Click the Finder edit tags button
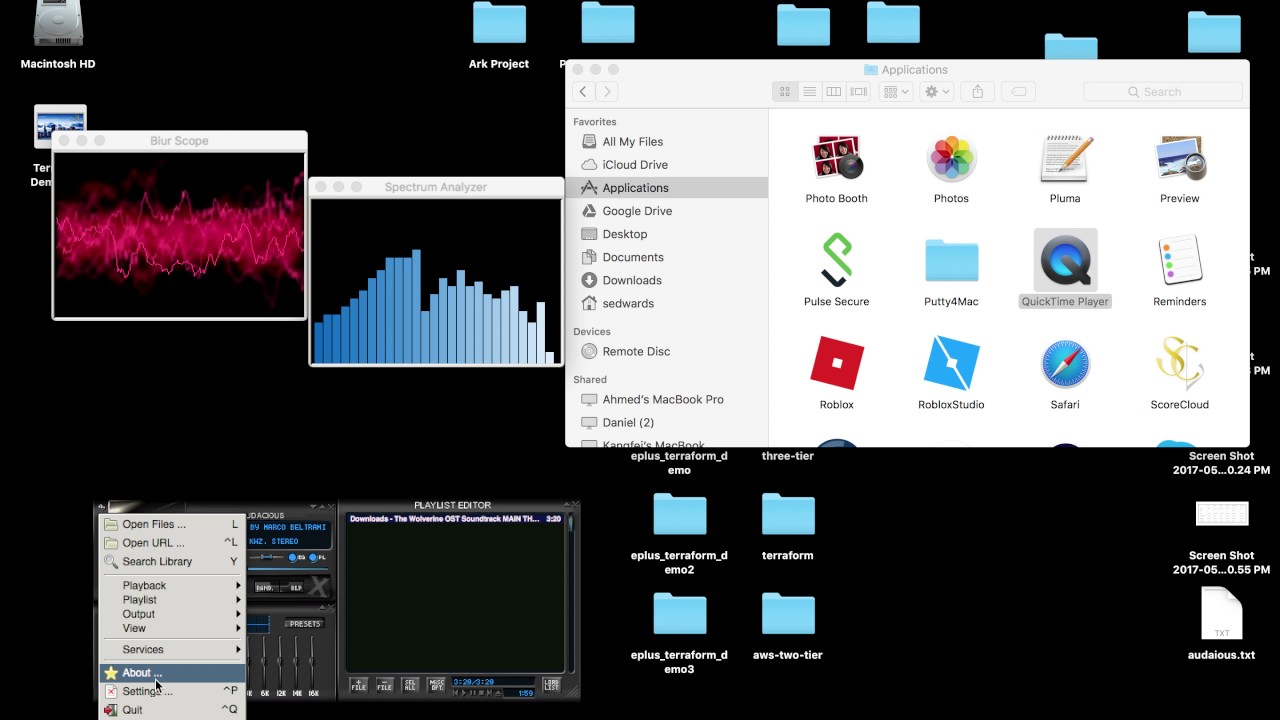The width and height of the screenshot is (1280, 720). click(1019, 91)
